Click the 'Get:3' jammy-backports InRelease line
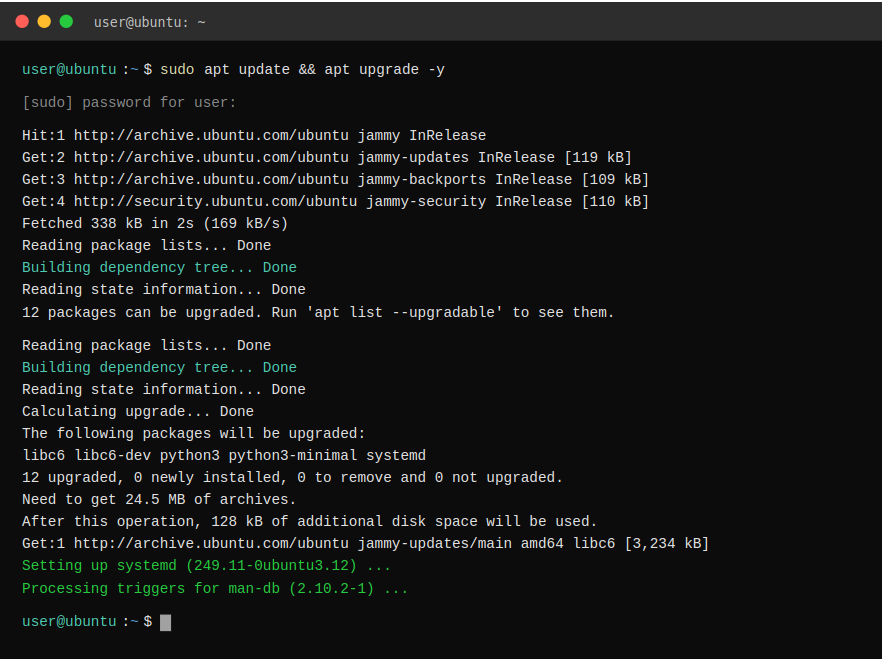The height and width of the screenshot is (659, 882). 335,179
